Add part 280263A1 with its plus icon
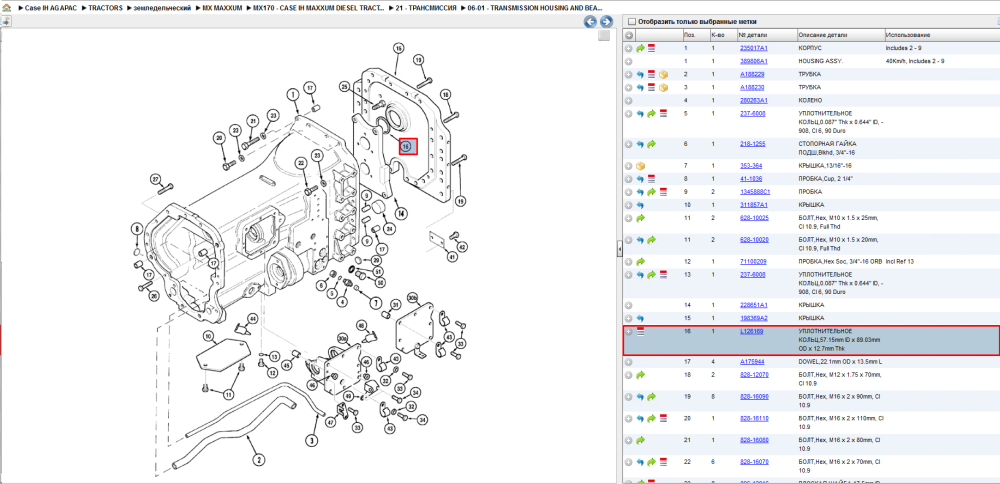This screenshot has height=484, width=1000. click(629, 100)
